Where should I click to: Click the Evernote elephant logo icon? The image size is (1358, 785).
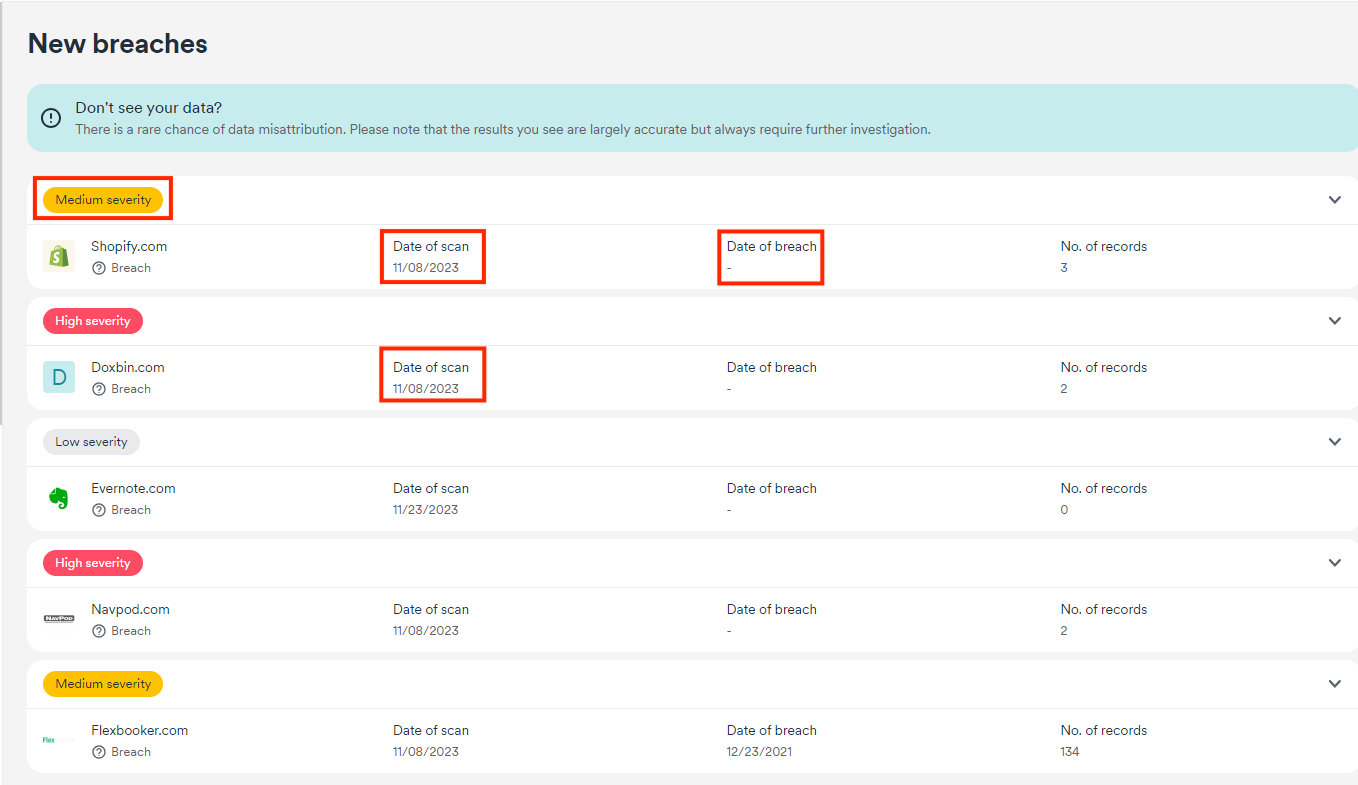[x=59, y=498]
